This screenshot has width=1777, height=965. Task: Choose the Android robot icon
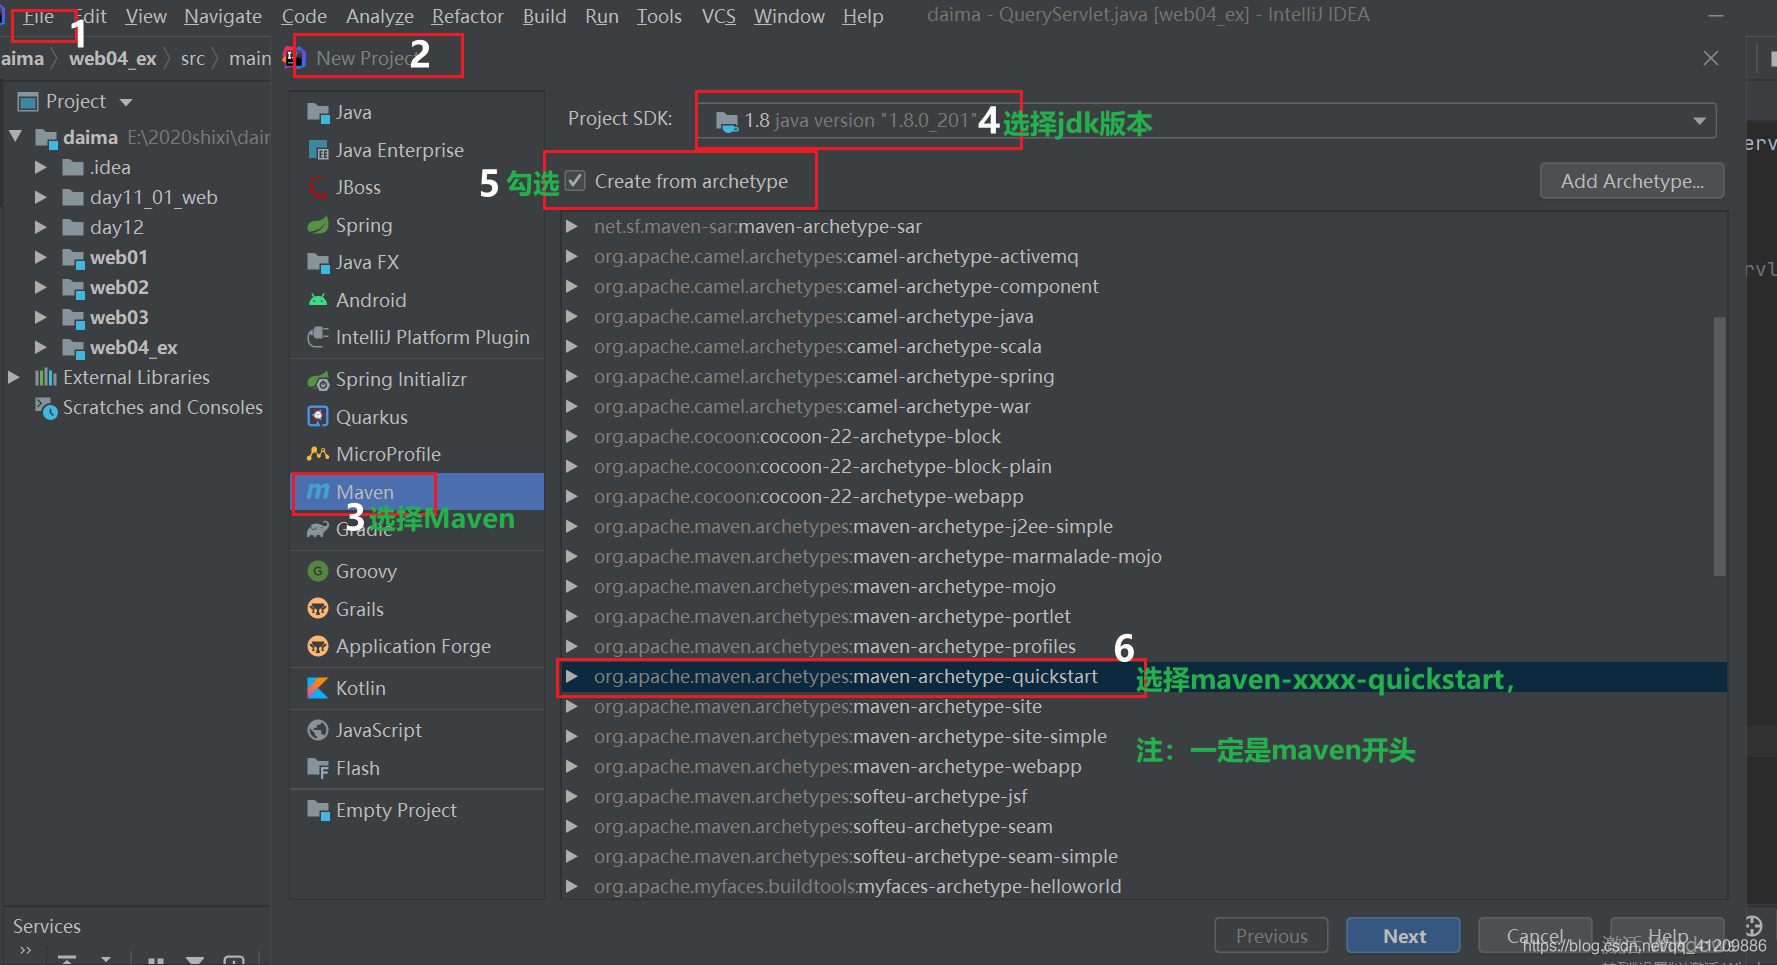tap(318, 300)
